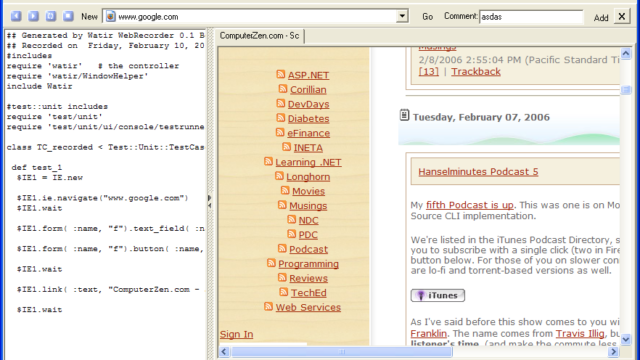This screenshot has height=360, width=640.
Task: Select the ComputerZen.com browser tab
Action: click(x=260, y=36)
